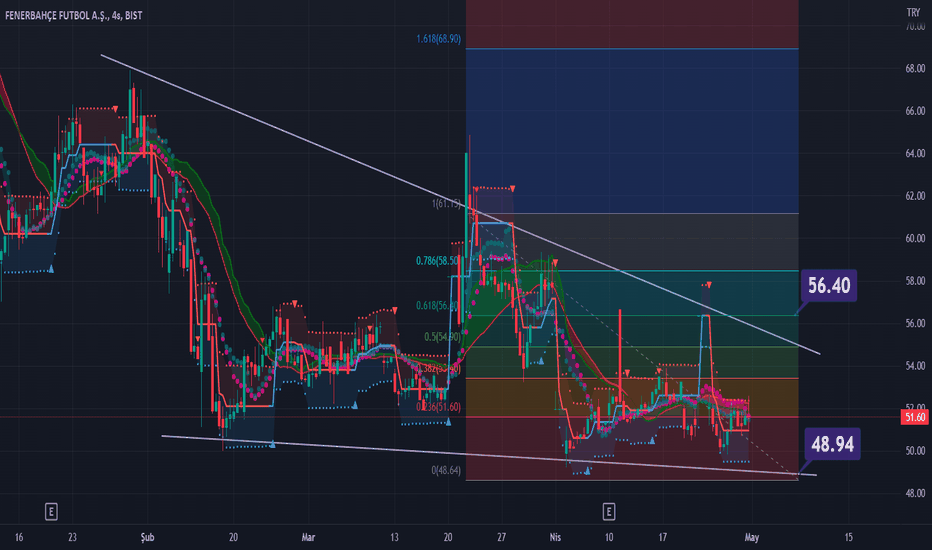Click the 0(48.64) Fibonacci level label
932x550 pixels.
[x=446, y=470]
